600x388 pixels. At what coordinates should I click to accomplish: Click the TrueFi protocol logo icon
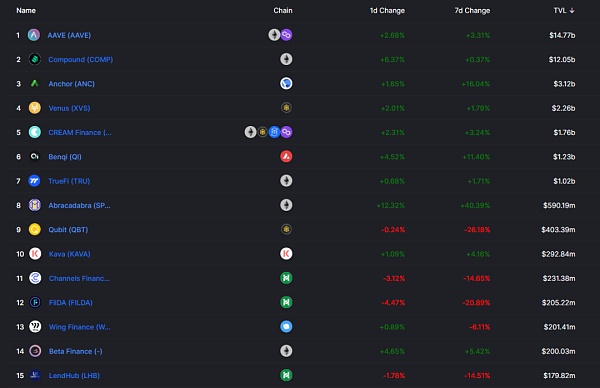coord(34,181)
